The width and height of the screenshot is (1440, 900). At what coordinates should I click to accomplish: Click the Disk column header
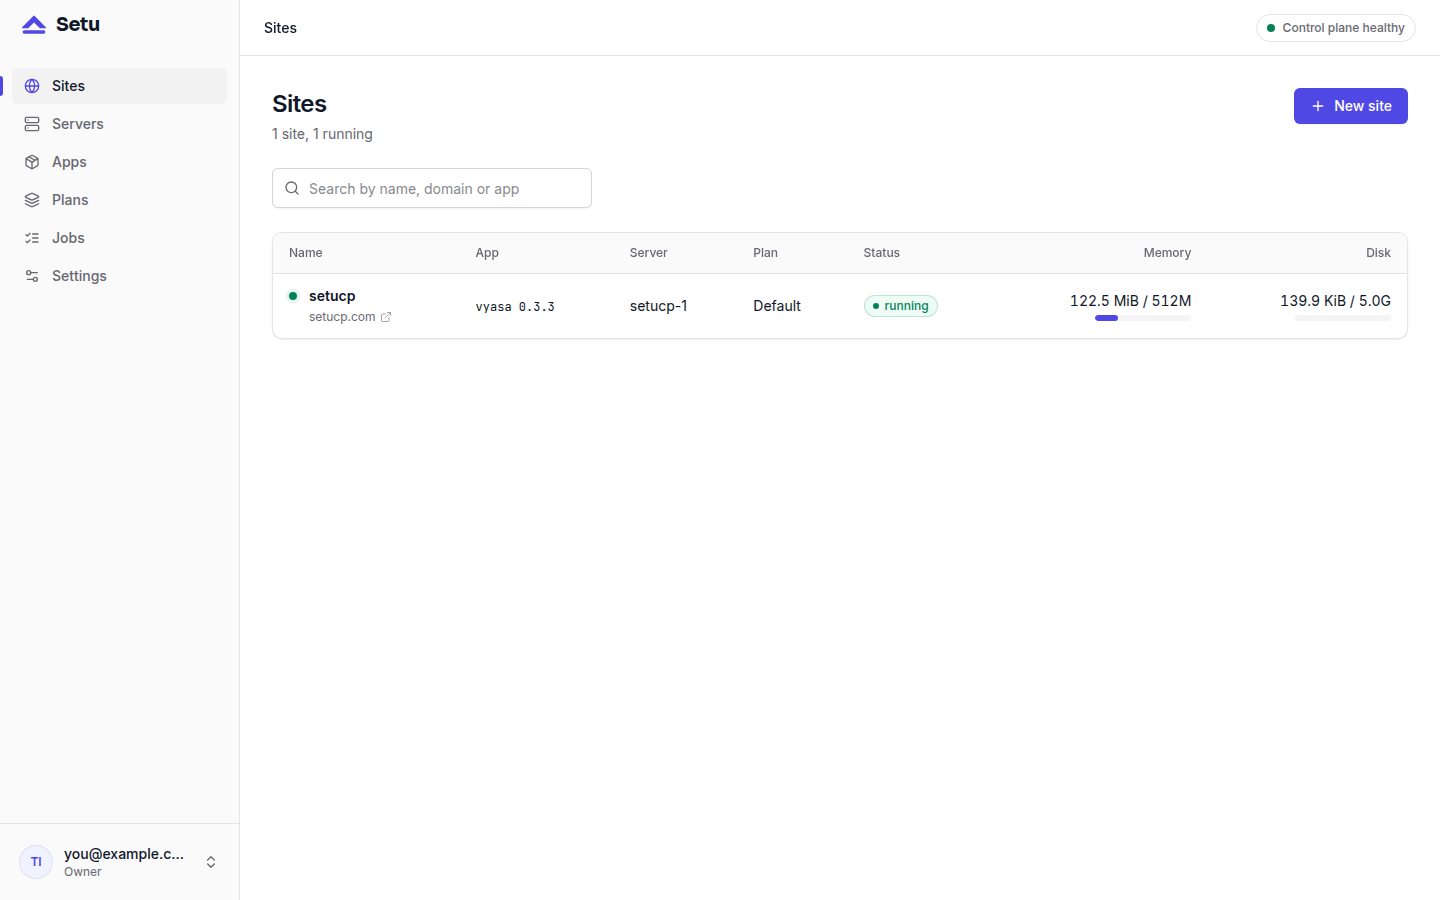(x=1379, y=253)
